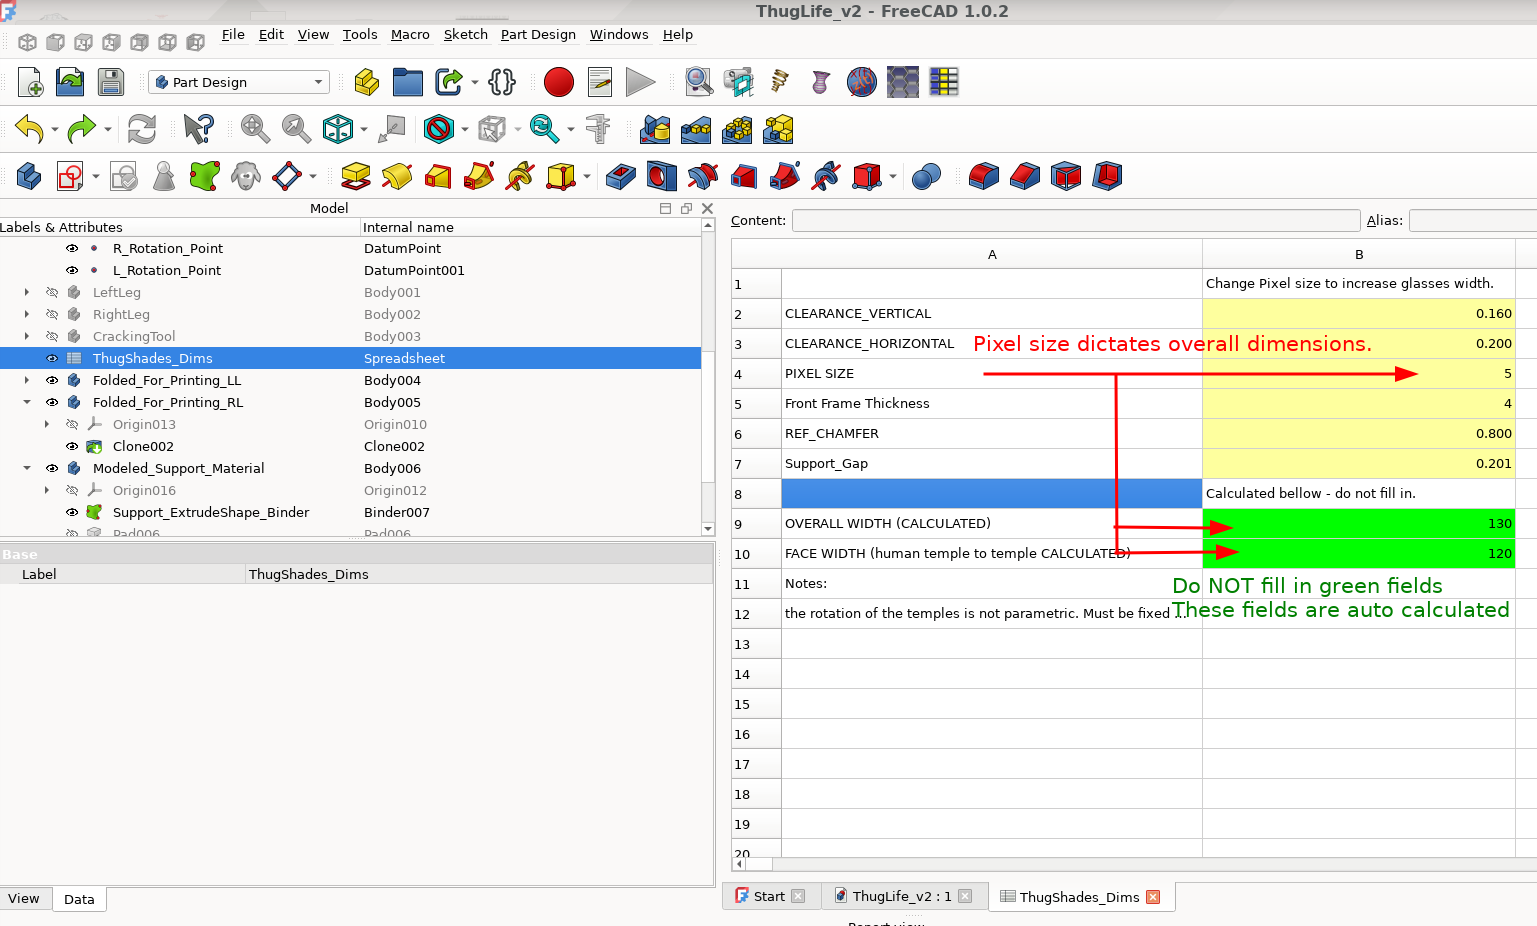Click the Create body icon
The width and height of the screenshot is (1537, 926).
pos(29,177)
